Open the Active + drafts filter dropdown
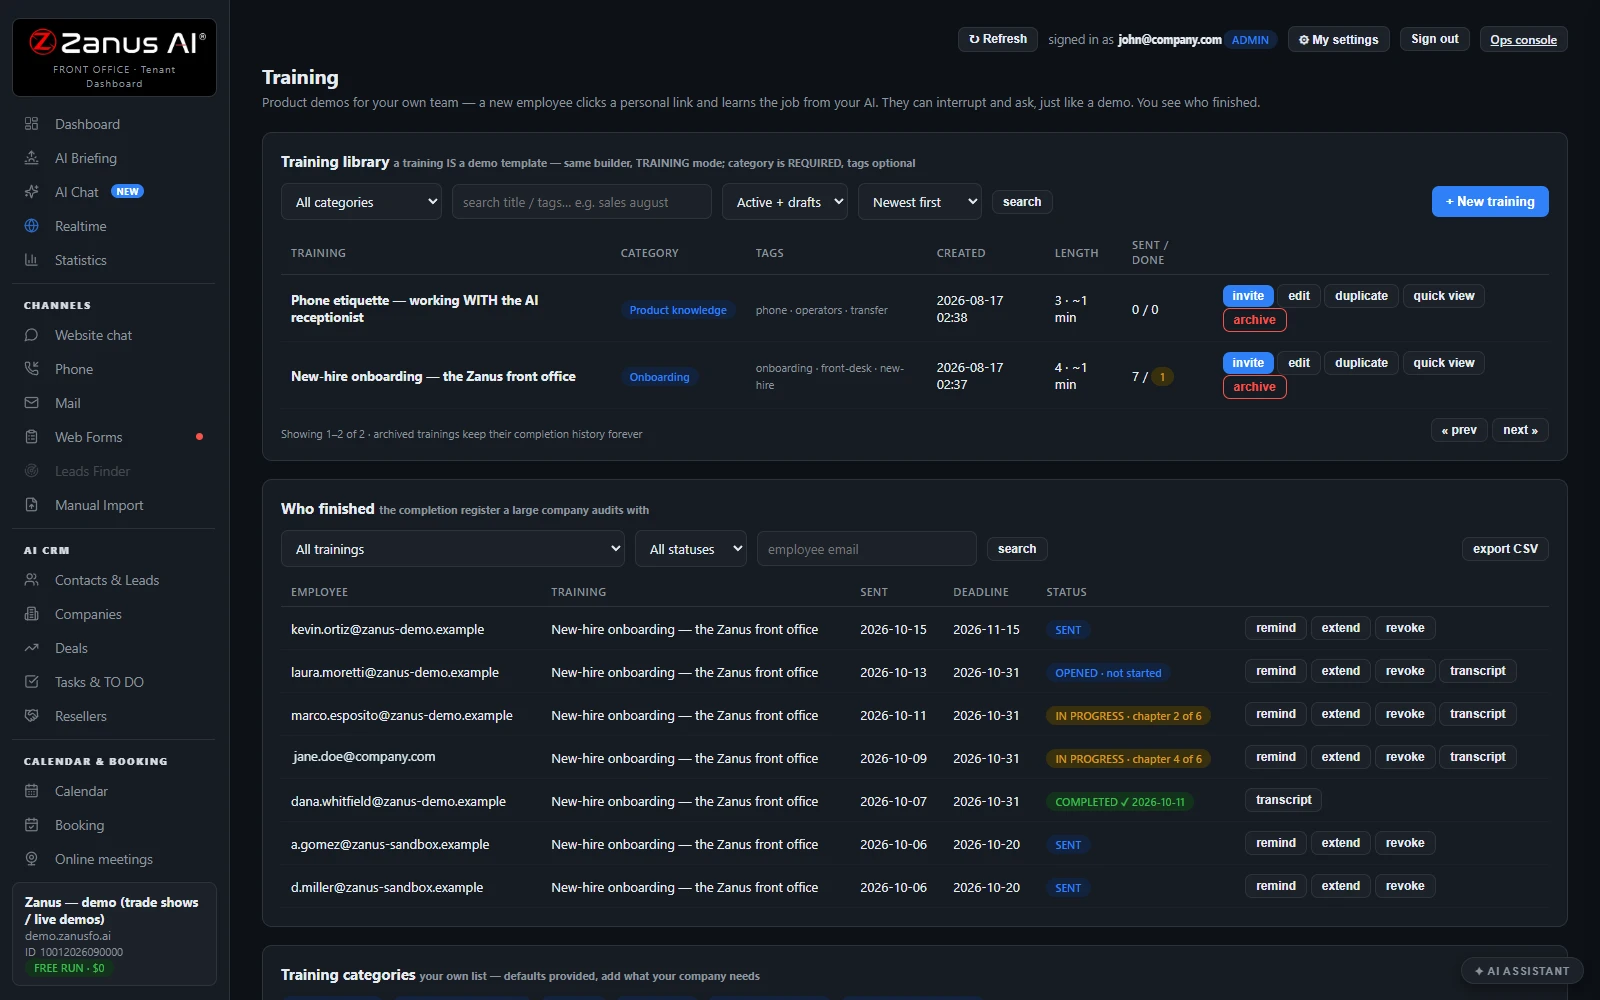The height and width of the screenshot is (1000, 1600). tap(785, 202)
